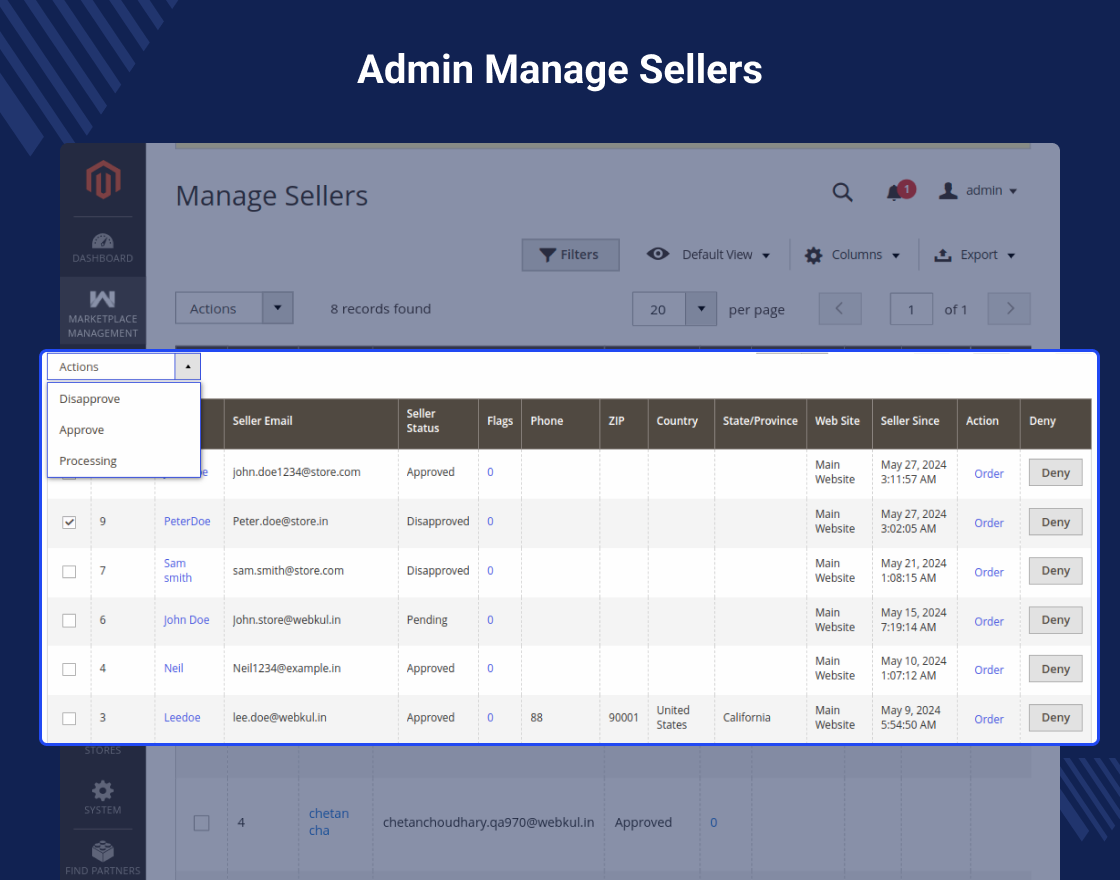Viewport: 1120px width, 880px height.
Task: Click the Magento logo icon
Action: pyautogui.click(x=104, y=179)
